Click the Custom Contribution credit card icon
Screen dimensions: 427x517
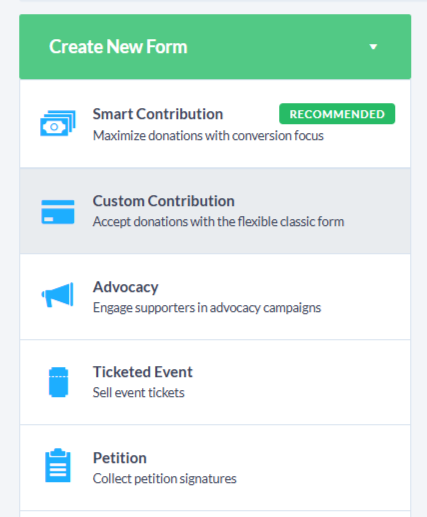(58, 212)
